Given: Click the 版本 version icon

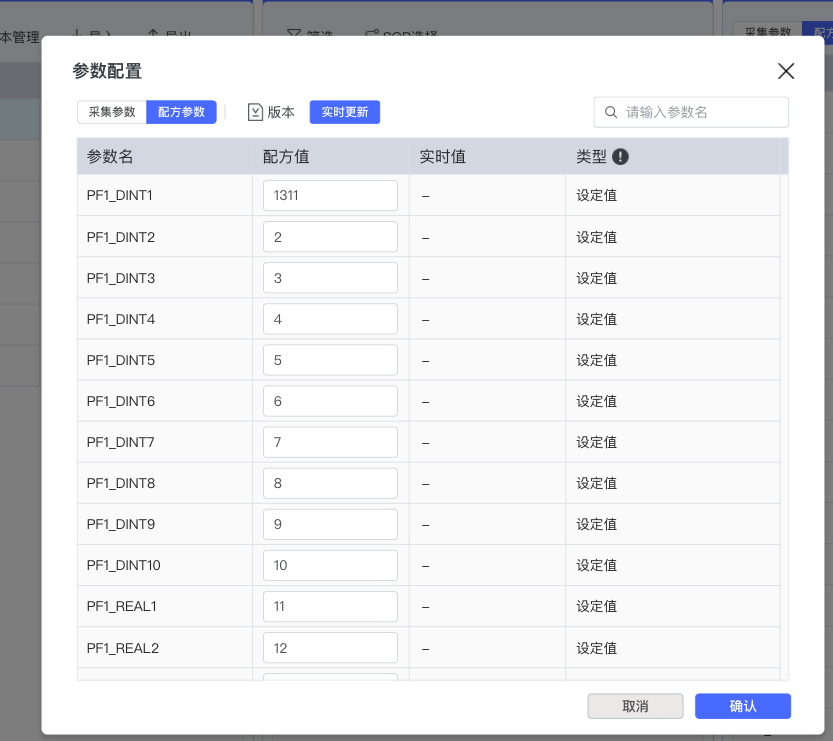Looking at the screenshot, I should (255, 112).
